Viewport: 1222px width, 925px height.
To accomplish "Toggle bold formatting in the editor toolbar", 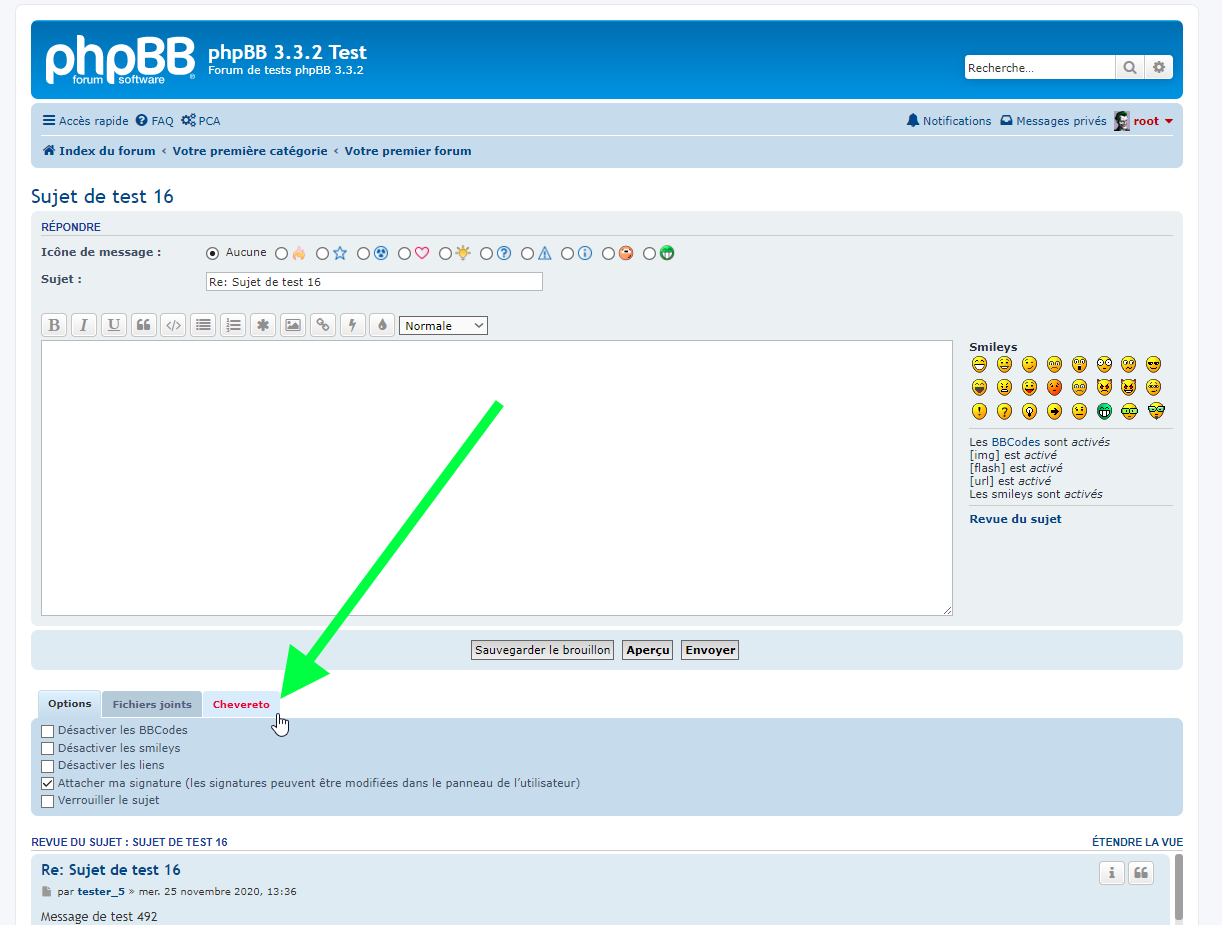I will tap(54, 325).
